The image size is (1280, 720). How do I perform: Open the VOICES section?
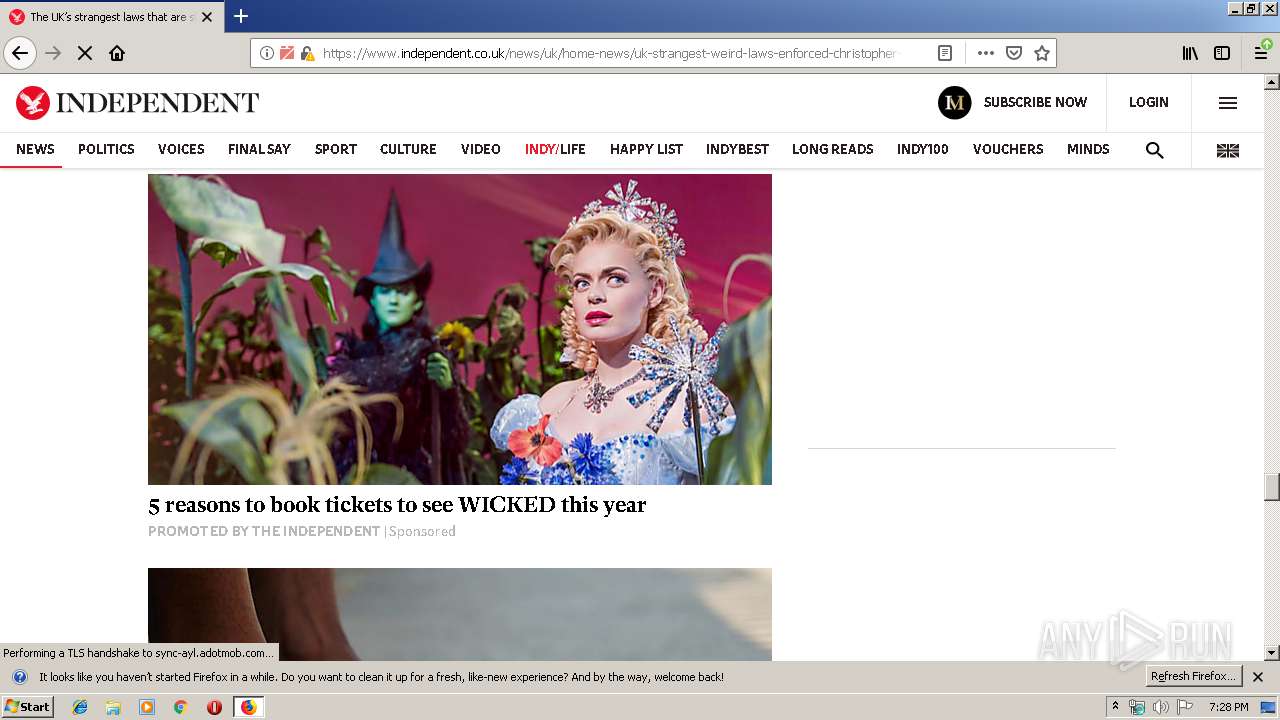coord(181,149)
